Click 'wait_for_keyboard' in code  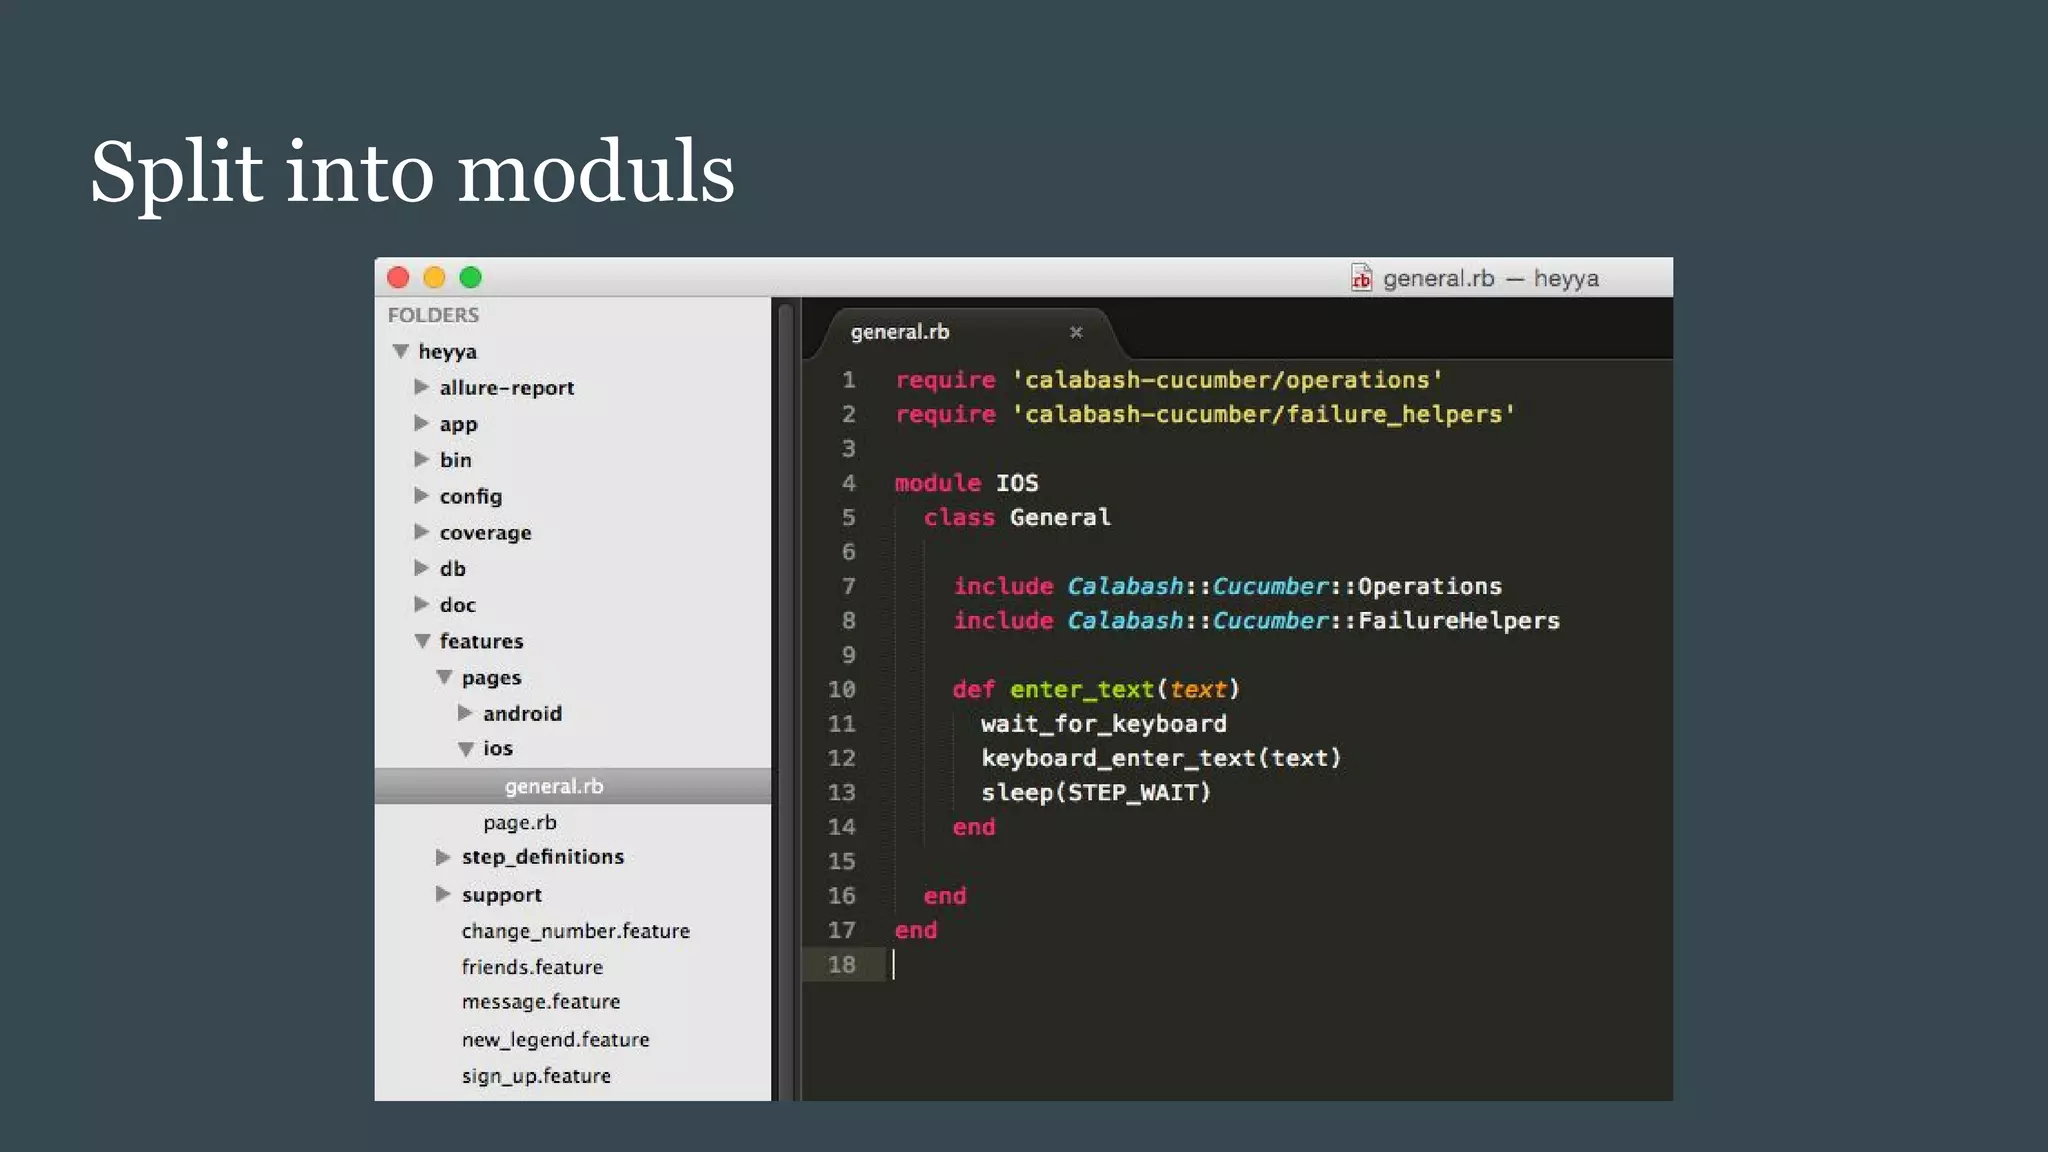click(1104, 724)
